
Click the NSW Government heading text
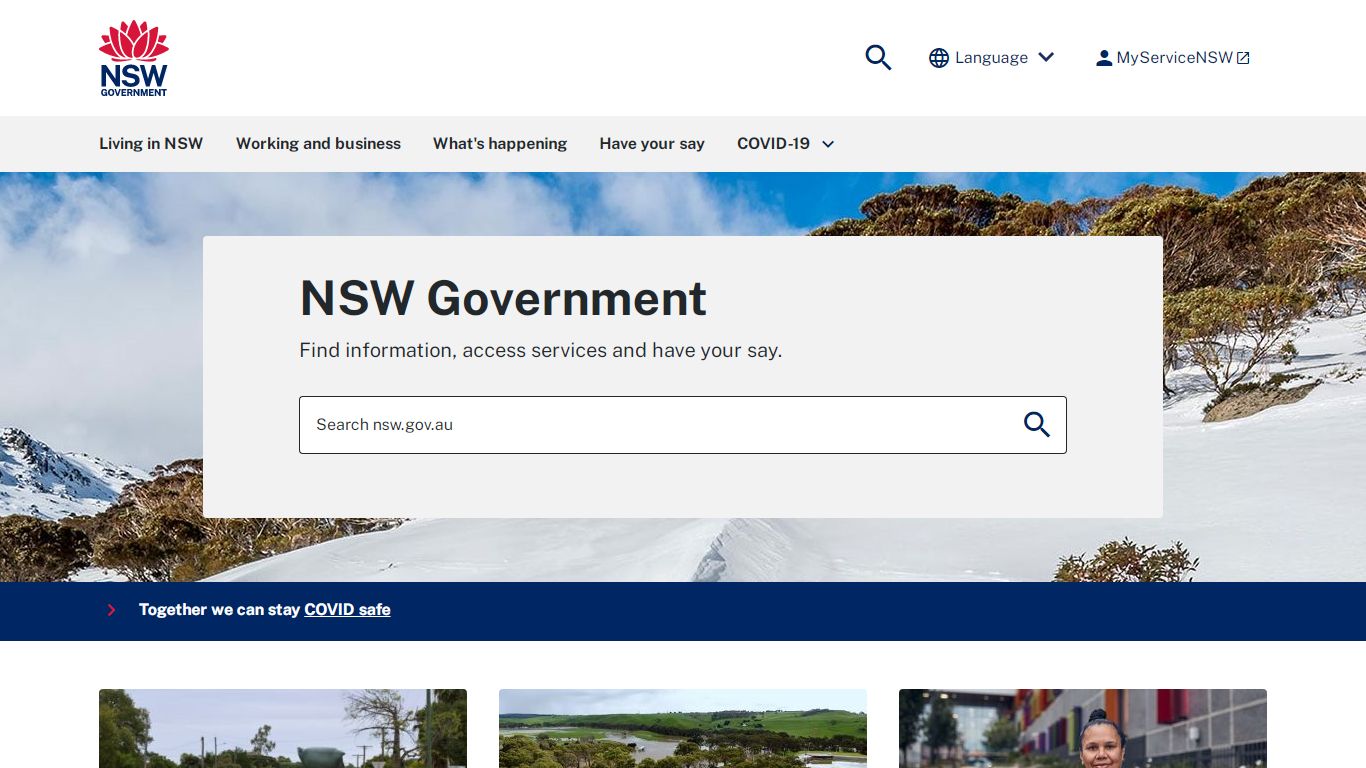pos(503,298)
